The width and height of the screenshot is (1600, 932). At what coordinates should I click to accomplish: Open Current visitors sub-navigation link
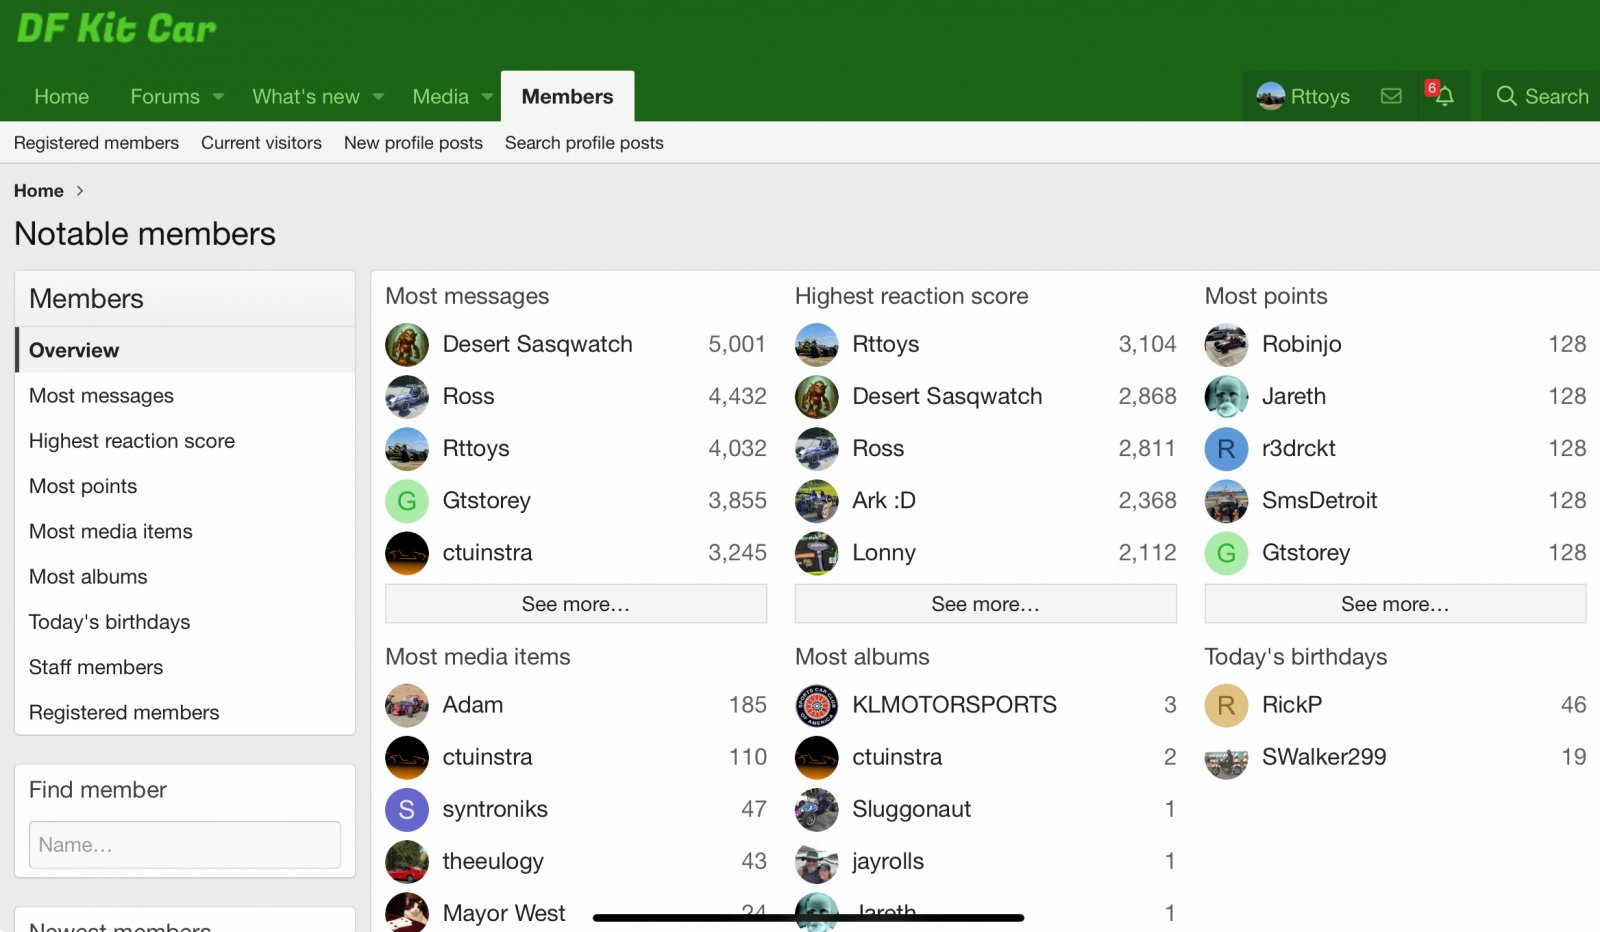[x=261, y=143]
